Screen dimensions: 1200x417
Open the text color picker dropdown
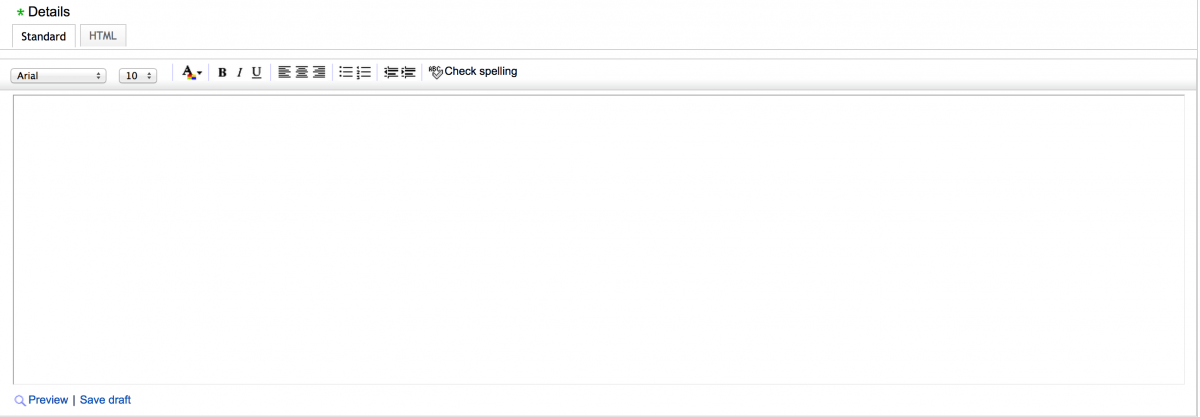click(192, 73)
